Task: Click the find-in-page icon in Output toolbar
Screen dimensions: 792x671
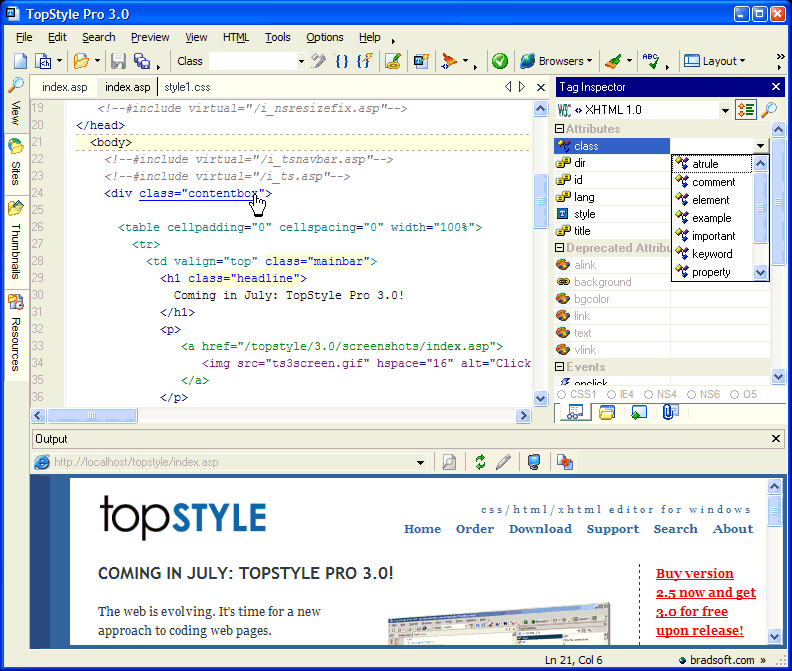Action: point(449,462)
